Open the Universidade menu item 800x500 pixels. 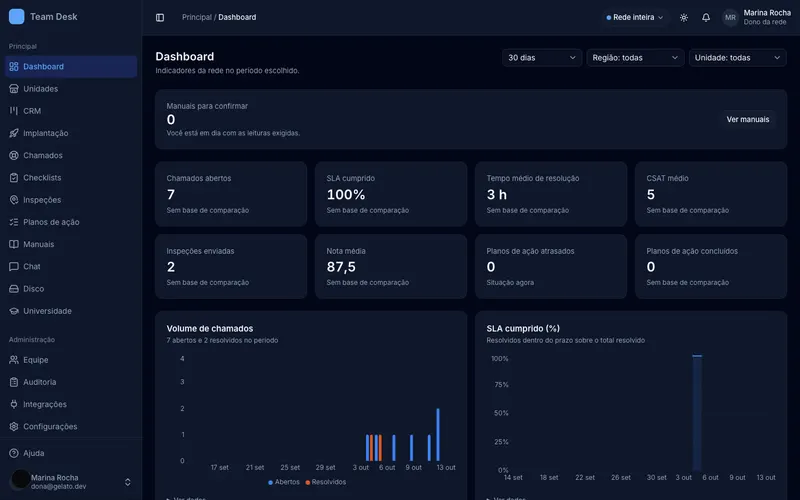point(71,311)
